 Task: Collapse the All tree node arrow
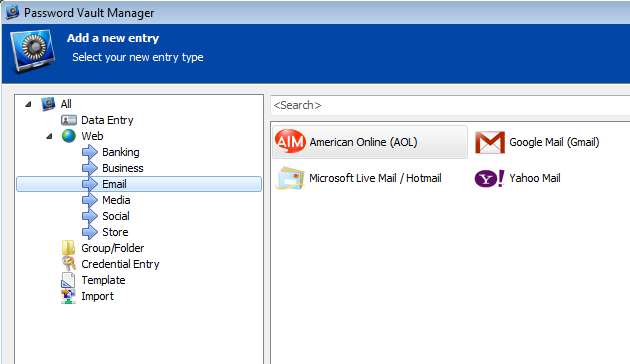click(x=28, y=104)
